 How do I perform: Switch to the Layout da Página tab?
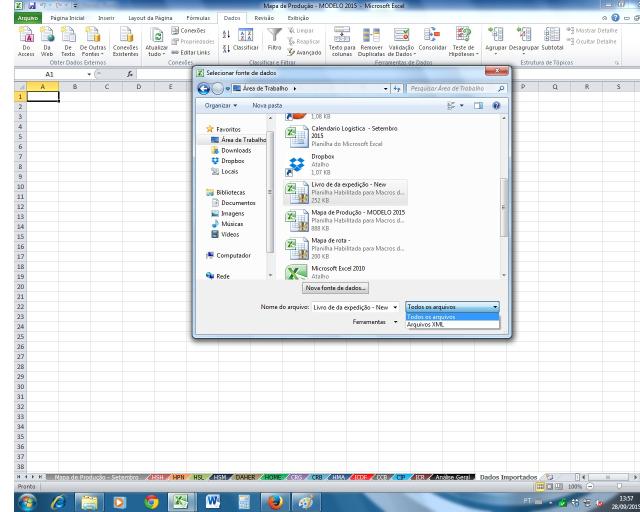150,18
